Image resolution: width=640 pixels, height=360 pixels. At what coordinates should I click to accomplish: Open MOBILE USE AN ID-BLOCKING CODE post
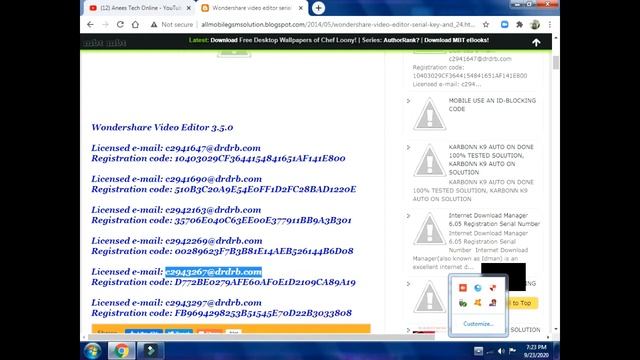[x=492, y=105]
